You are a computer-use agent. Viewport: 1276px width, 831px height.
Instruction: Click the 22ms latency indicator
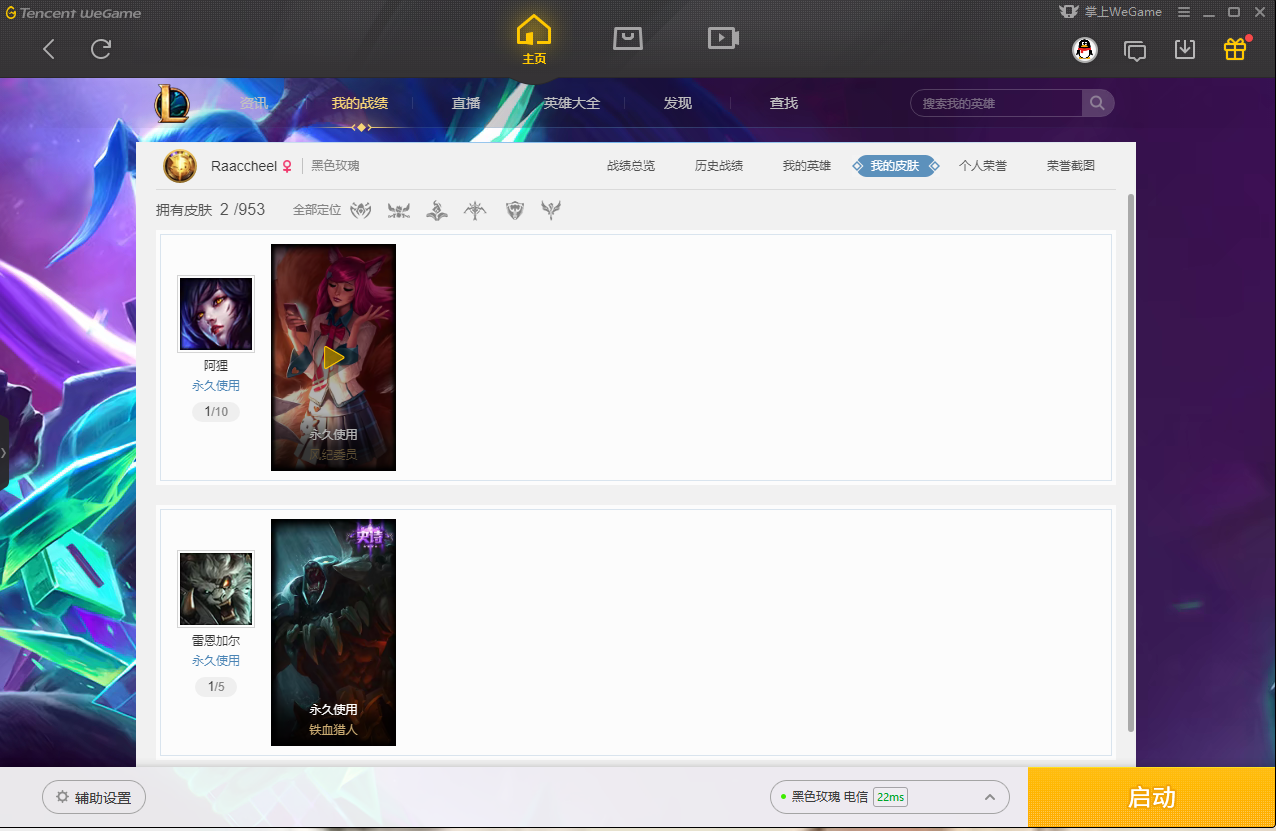[x=890, y=797]
